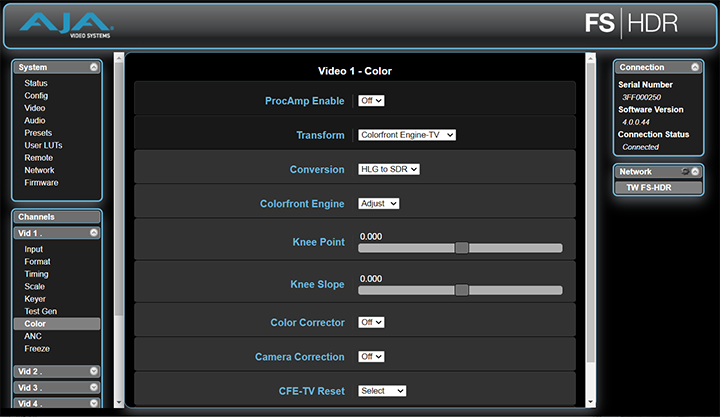Collapse the Network panel with its arrow icon
The height and width of the screenshot is (417, 720).
pos(696,172)
